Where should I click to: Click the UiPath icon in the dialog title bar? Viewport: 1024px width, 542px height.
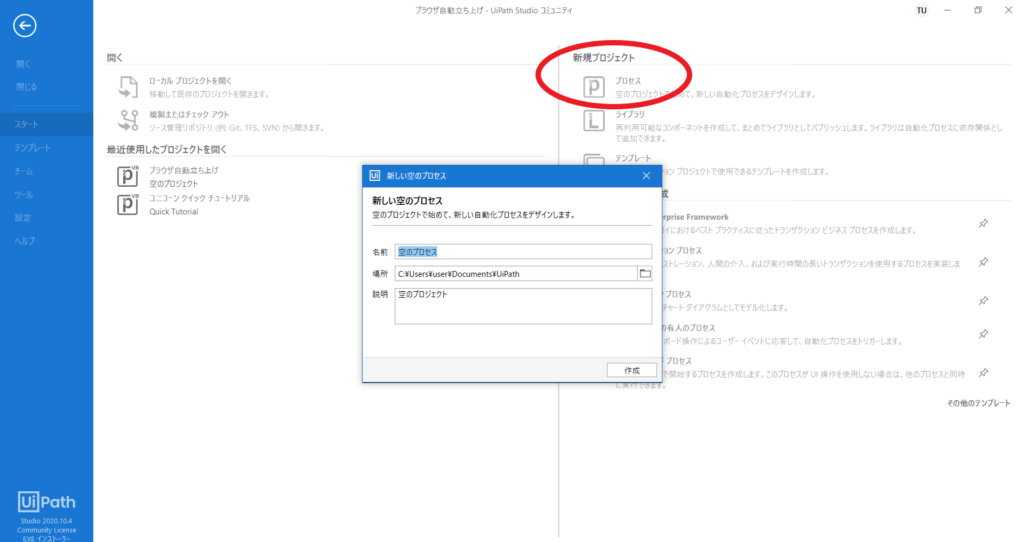point(375,176)
